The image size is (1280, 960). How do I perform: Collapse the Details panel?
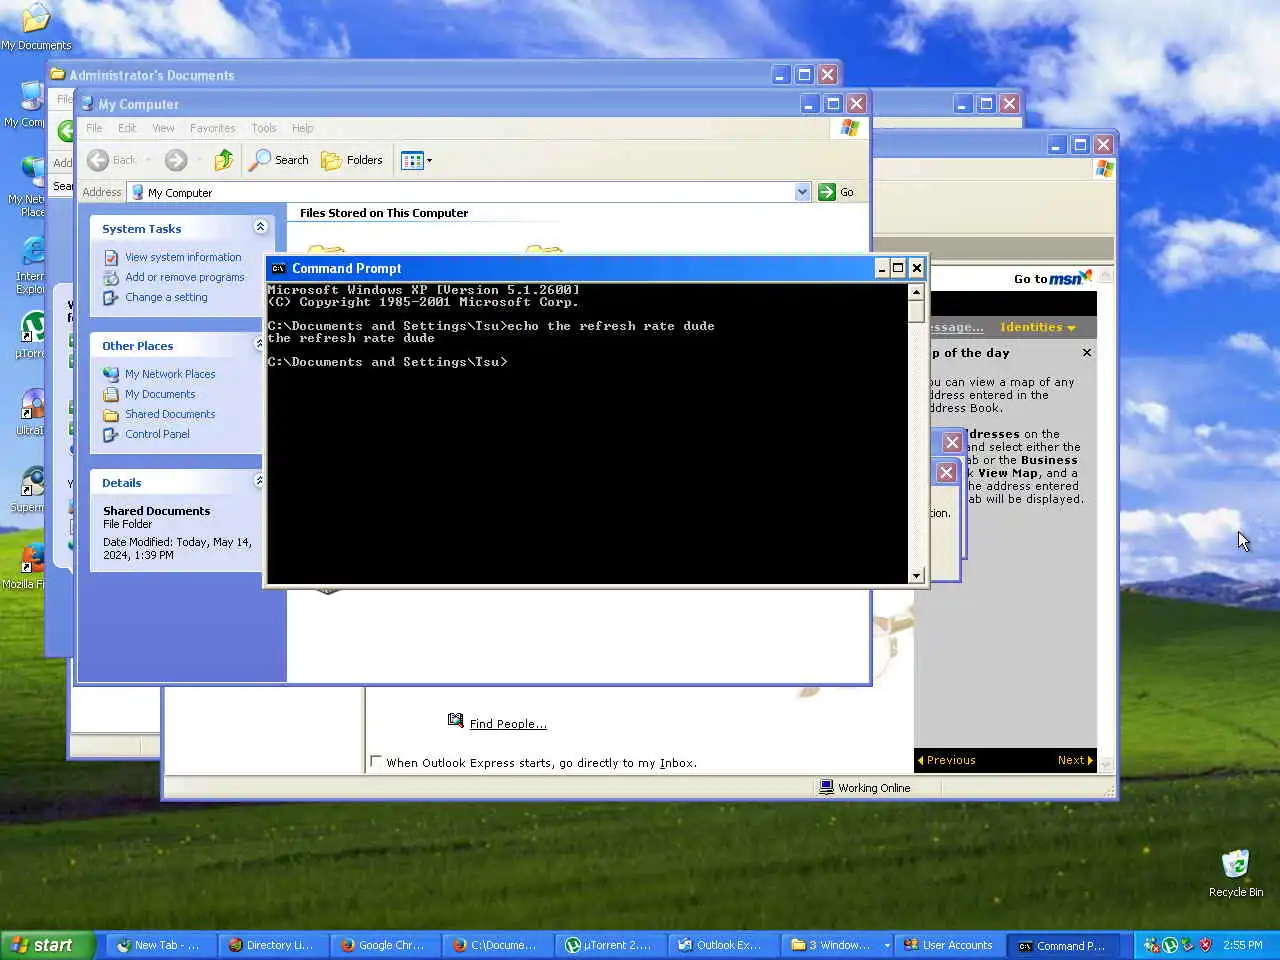click(260, 481)
